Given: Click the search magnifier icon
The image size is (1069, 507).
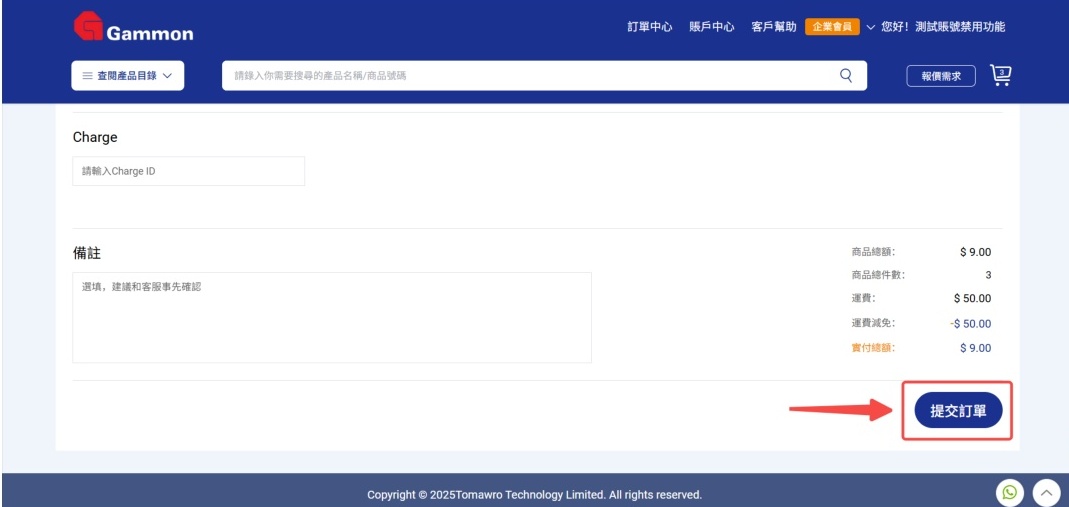Looking at the screenshot, I should pyautogui.click(x=846, y=75).
